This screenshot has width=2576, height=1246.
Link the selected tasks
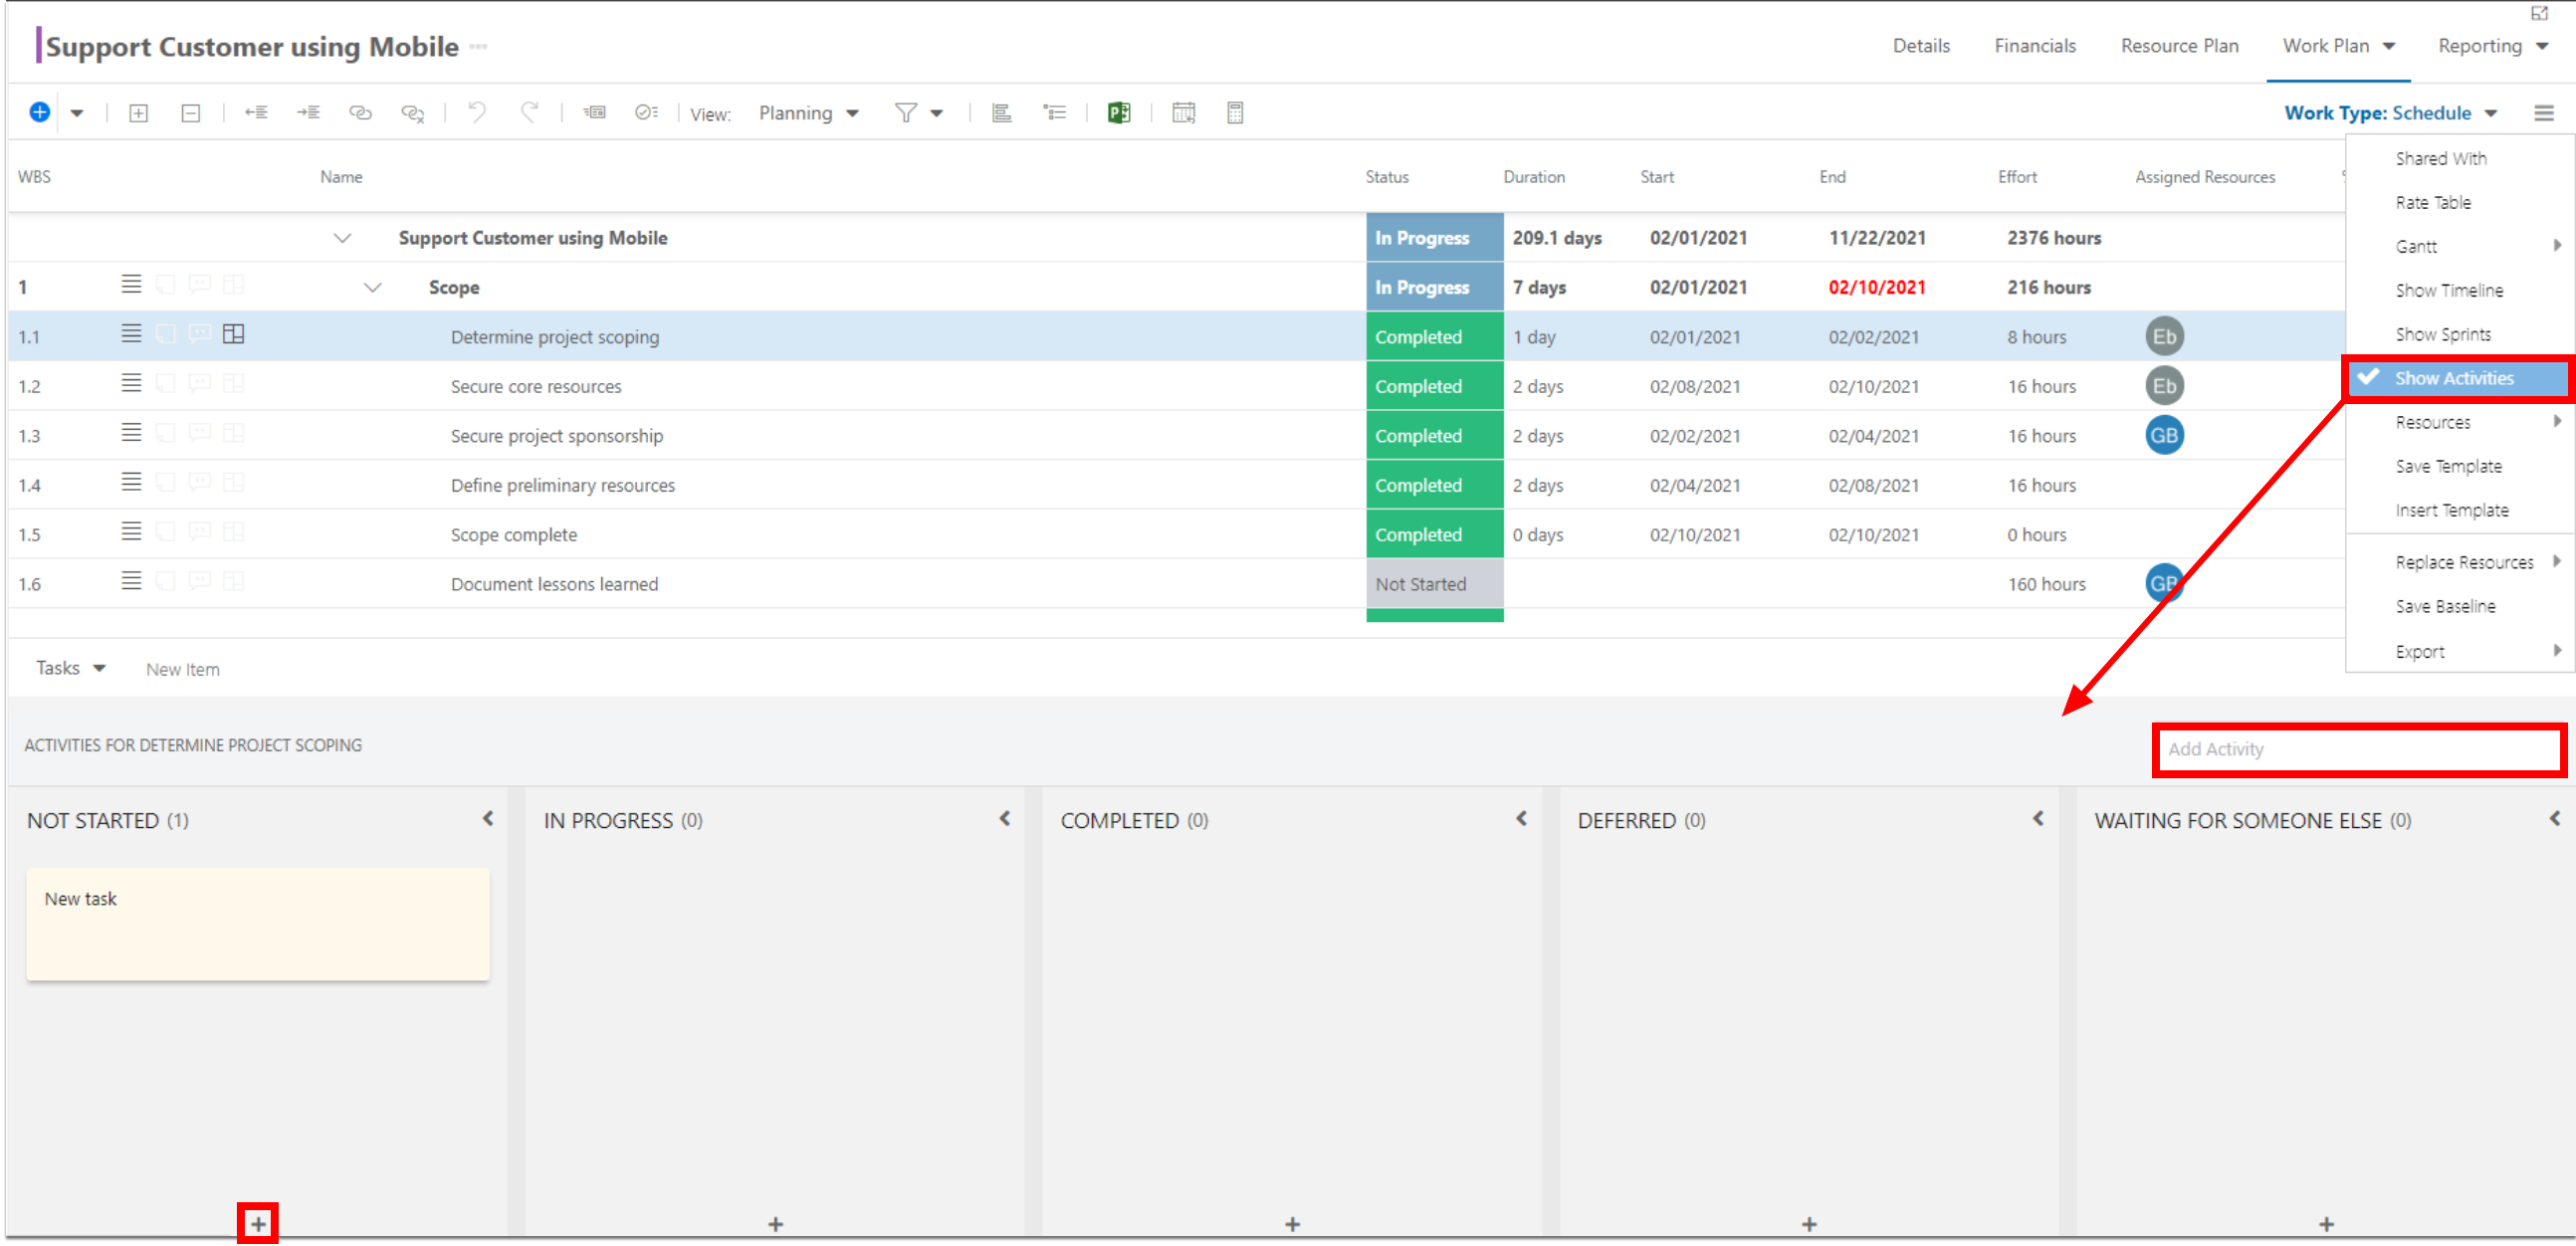[x=360, y=113]
